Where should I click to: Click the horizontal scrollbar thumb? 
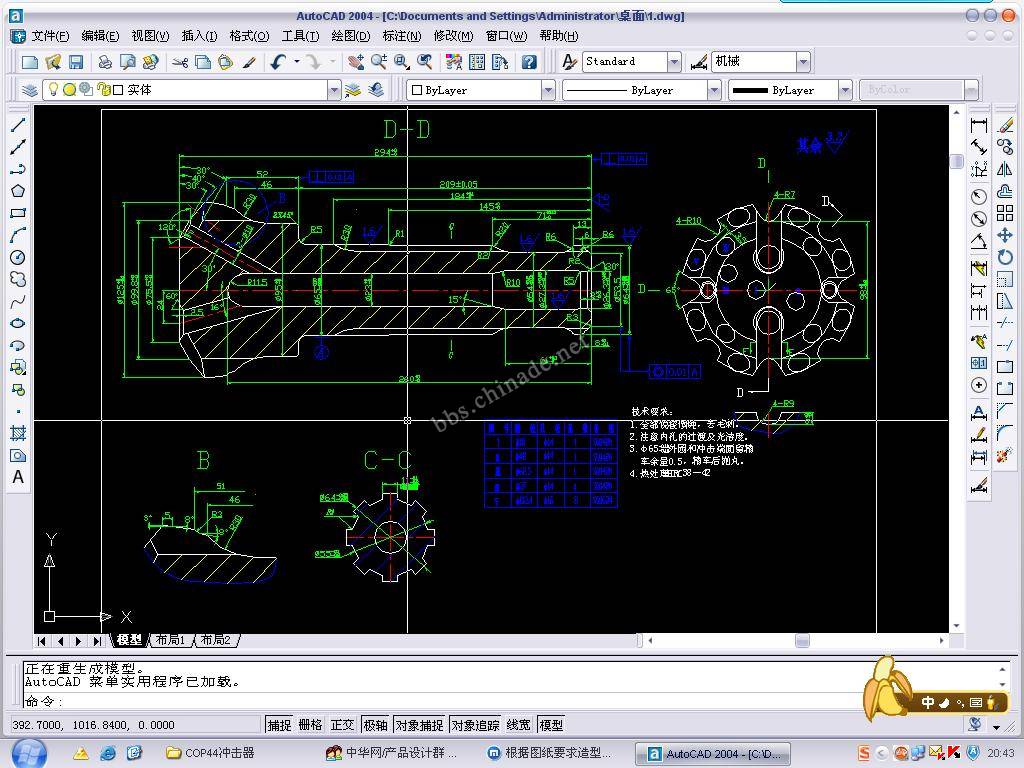point(802,641)
